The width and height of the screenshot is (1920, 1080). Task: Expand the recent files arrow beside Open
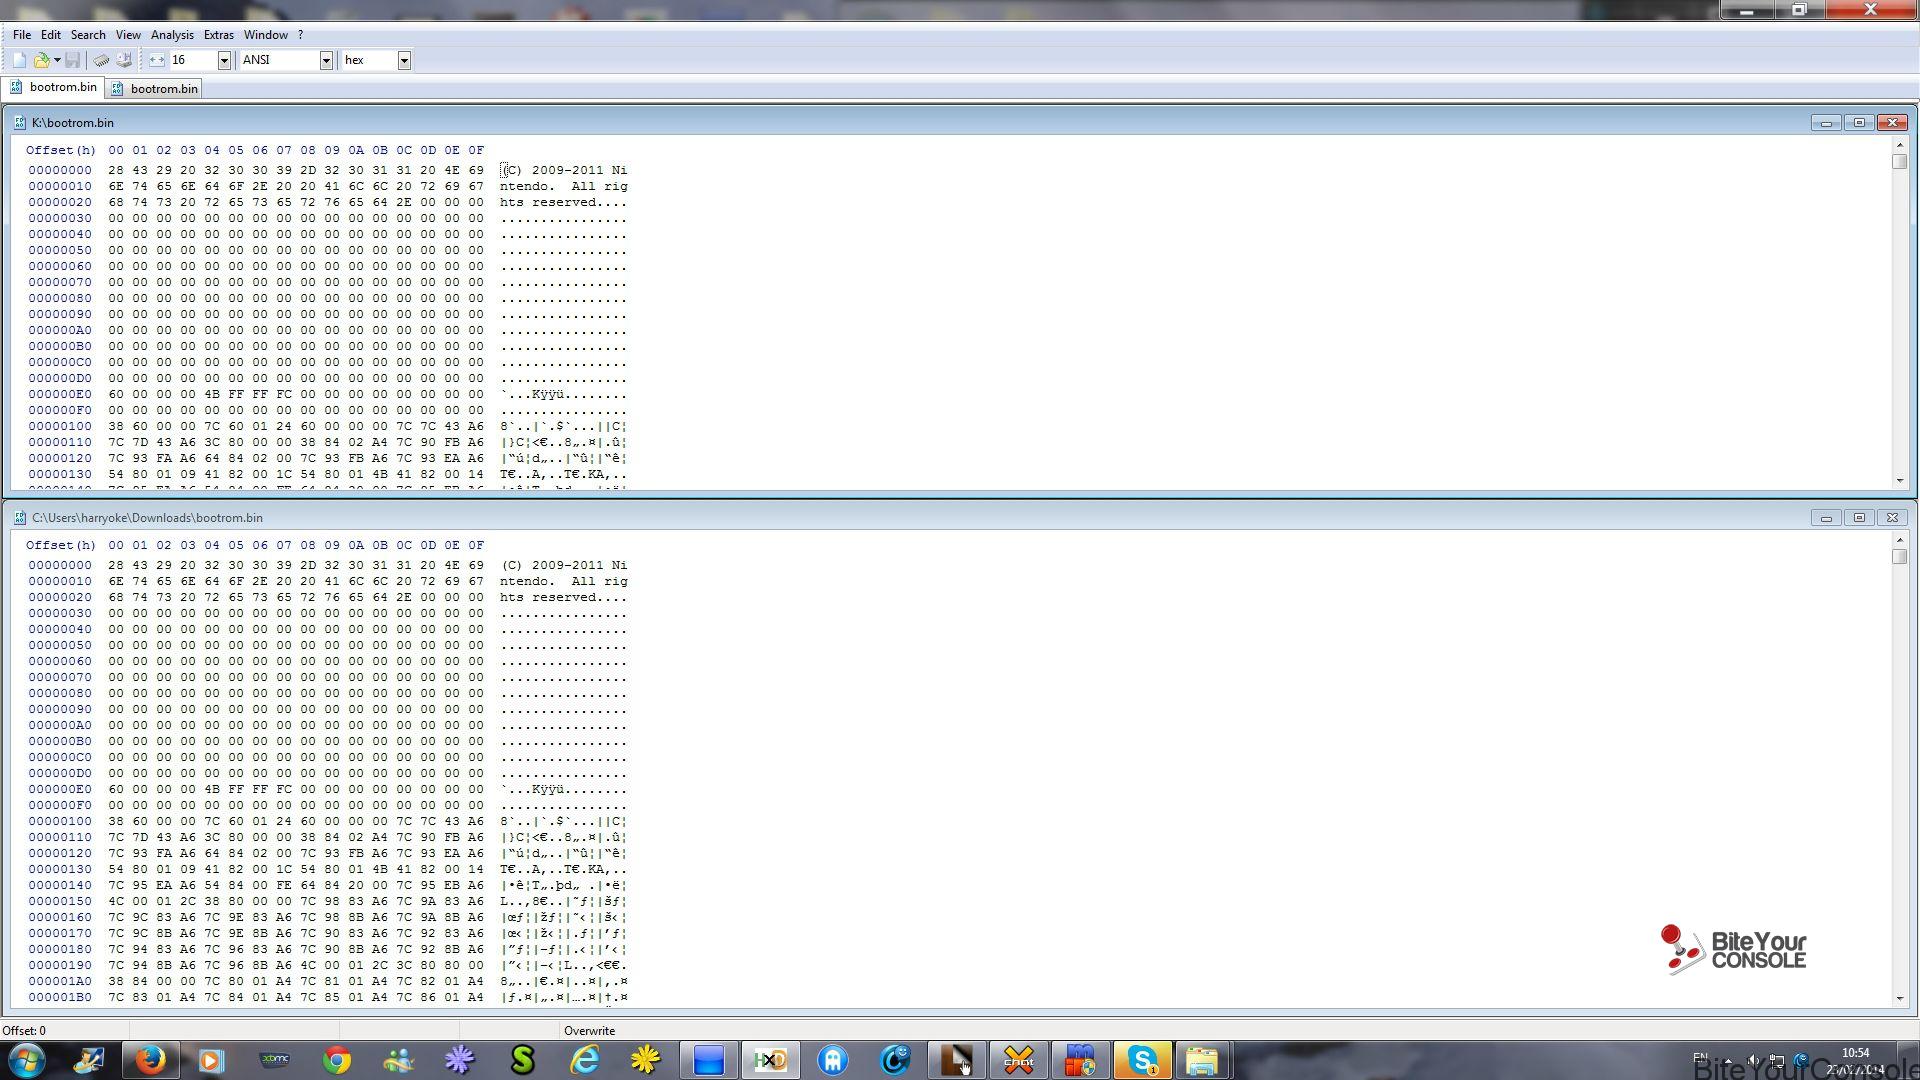[57, 60]
